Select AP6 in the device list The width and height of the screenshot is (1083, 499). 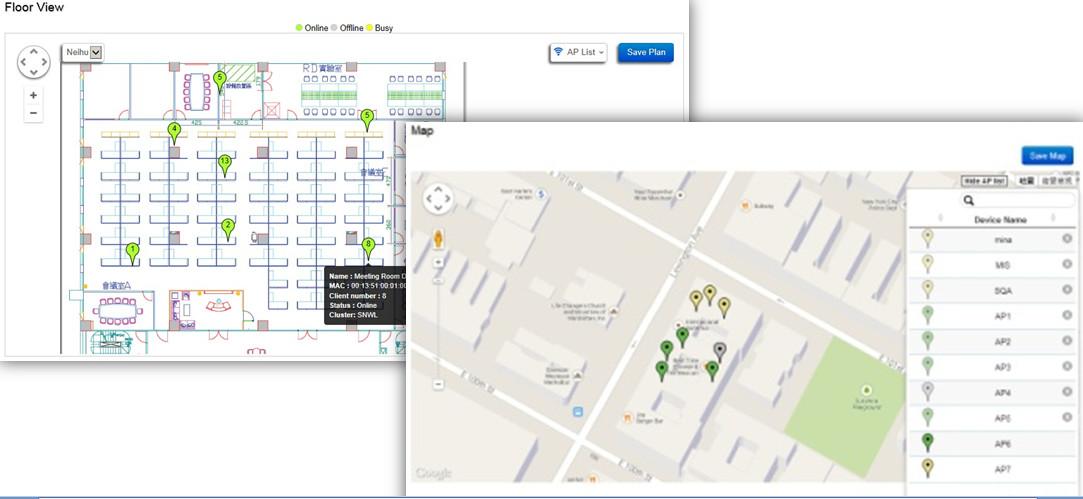(x=1002, y=443)
